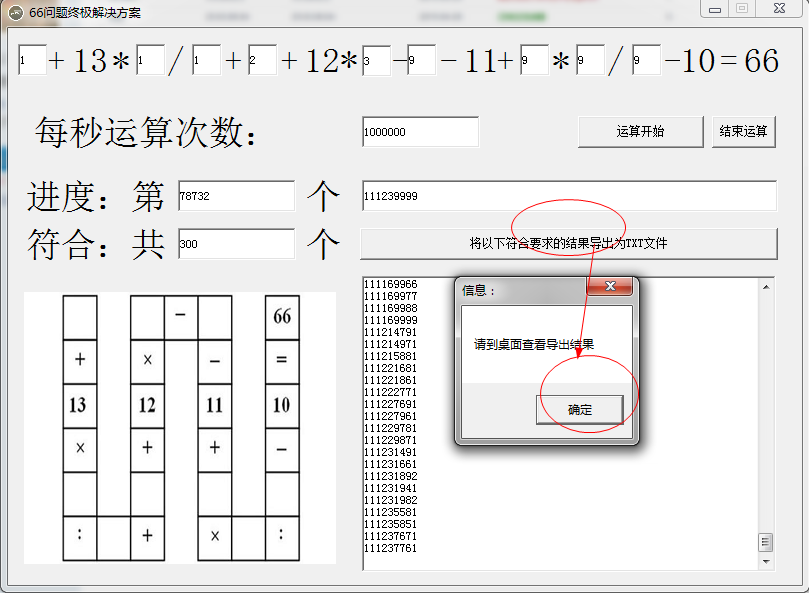
Task: Click the progress field showing 78732
Action: click(x=235, y=195)
